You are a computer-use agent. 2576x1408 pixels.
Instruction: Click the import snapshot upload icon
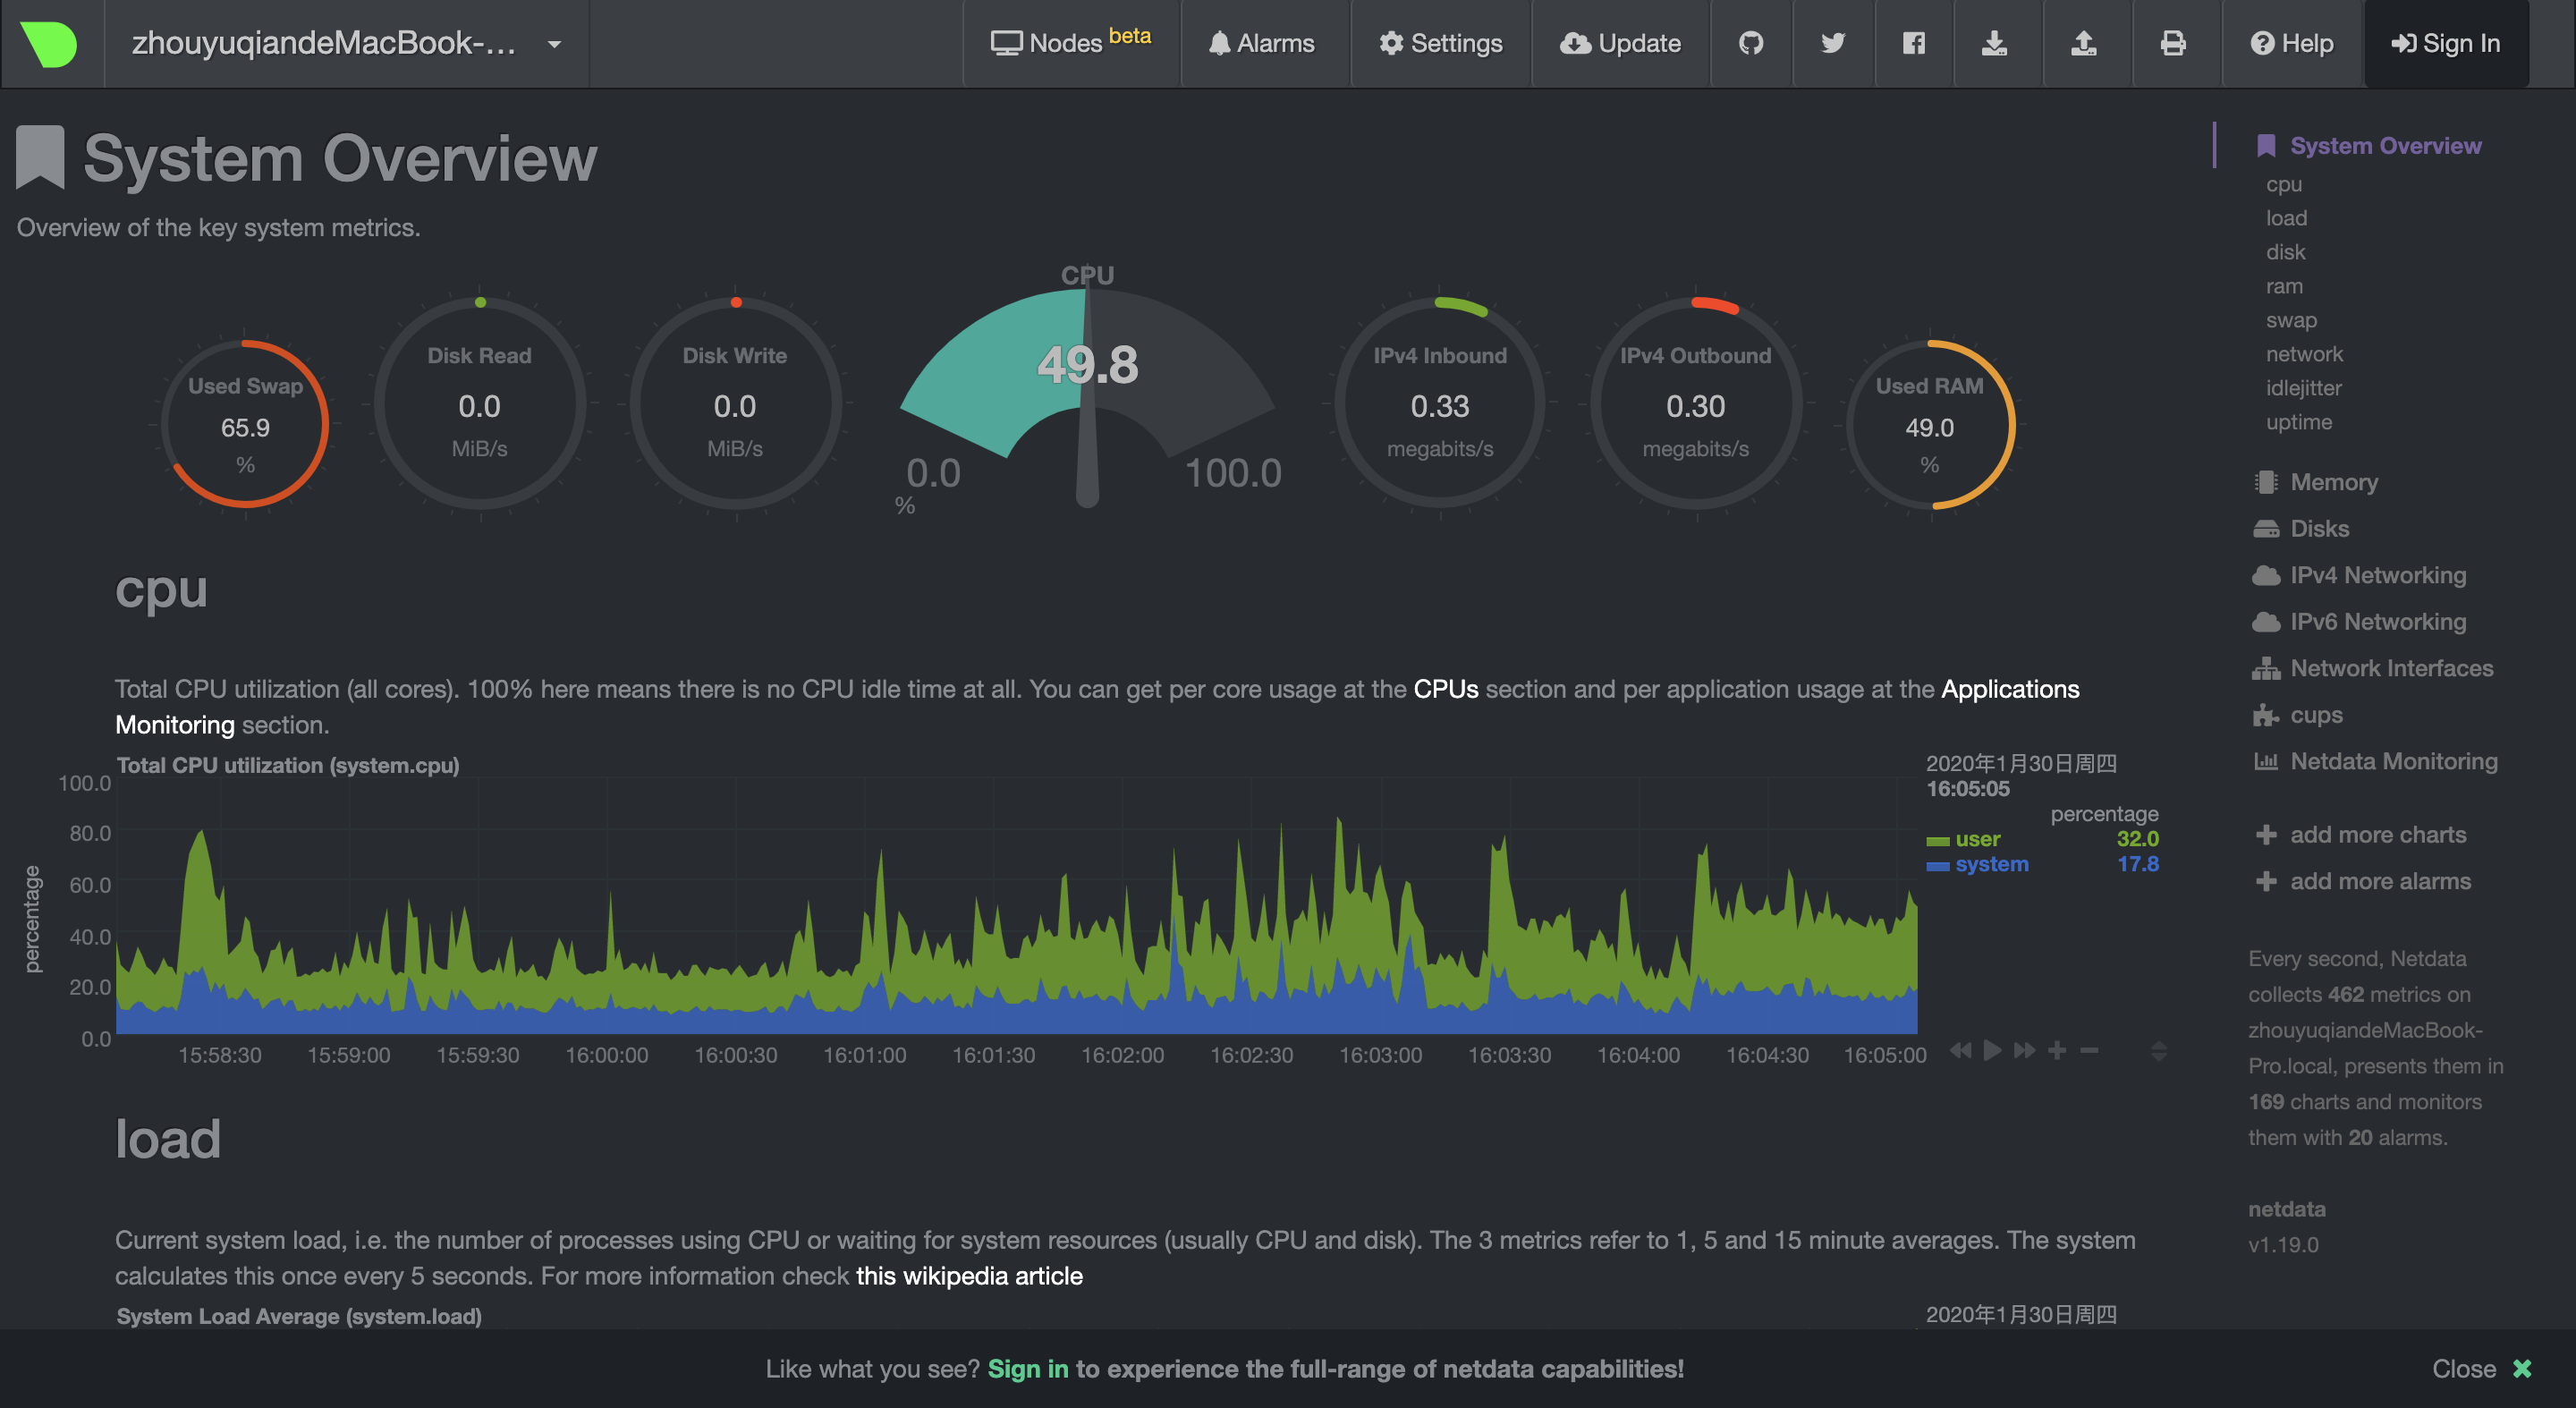[x=2083, y=43]
